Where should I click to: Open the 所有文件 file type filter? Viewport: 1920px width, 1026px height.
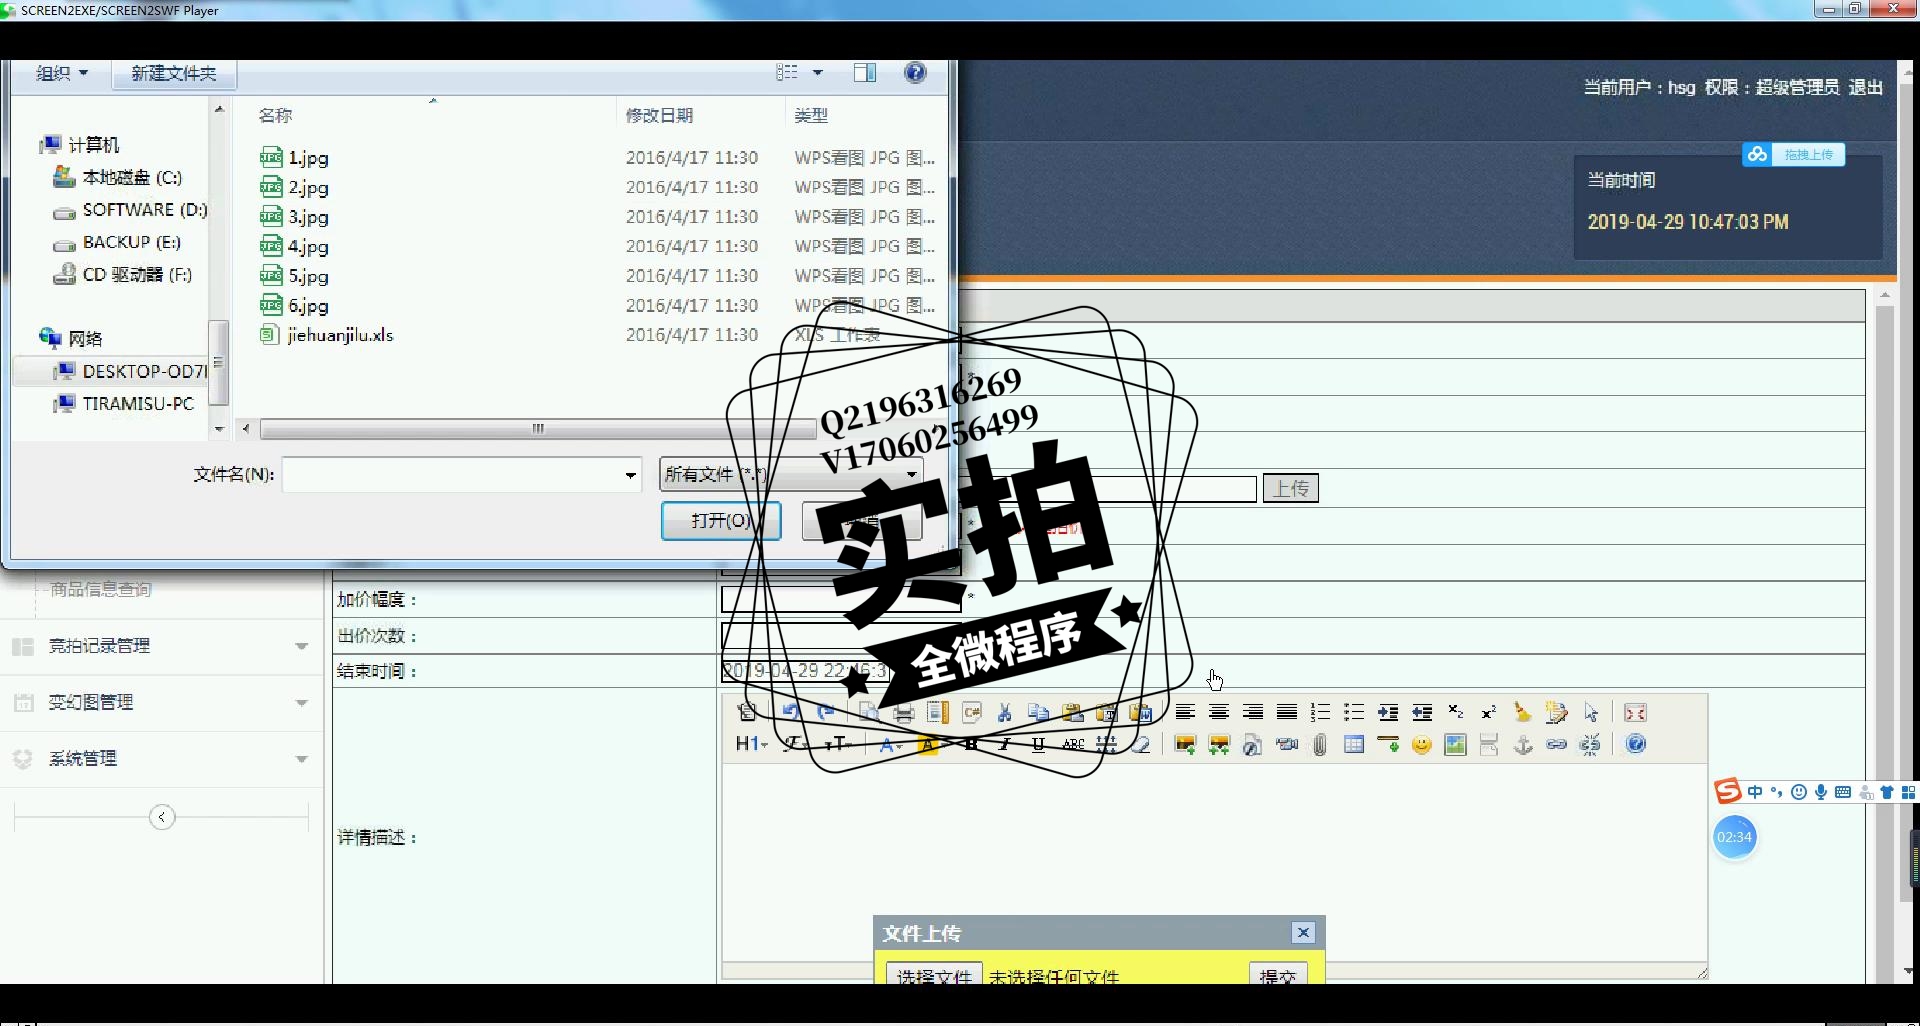coord(791,474)
